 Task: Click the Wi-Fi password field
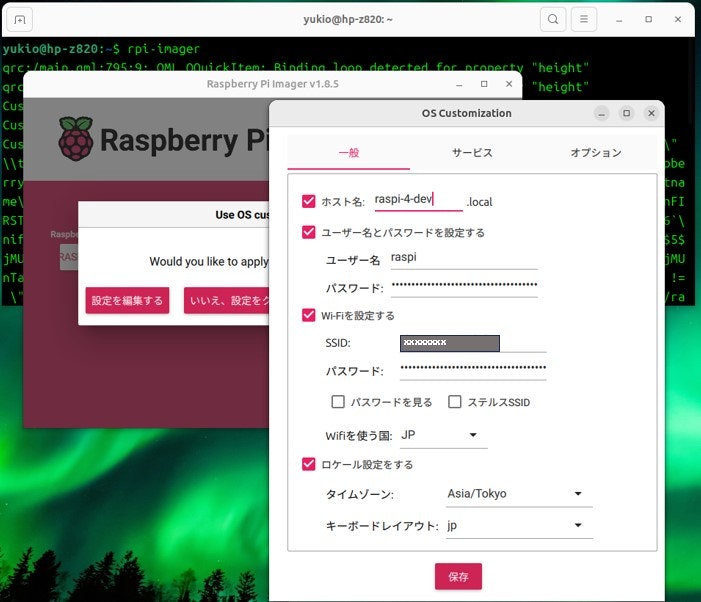click(x=473, y=369)
